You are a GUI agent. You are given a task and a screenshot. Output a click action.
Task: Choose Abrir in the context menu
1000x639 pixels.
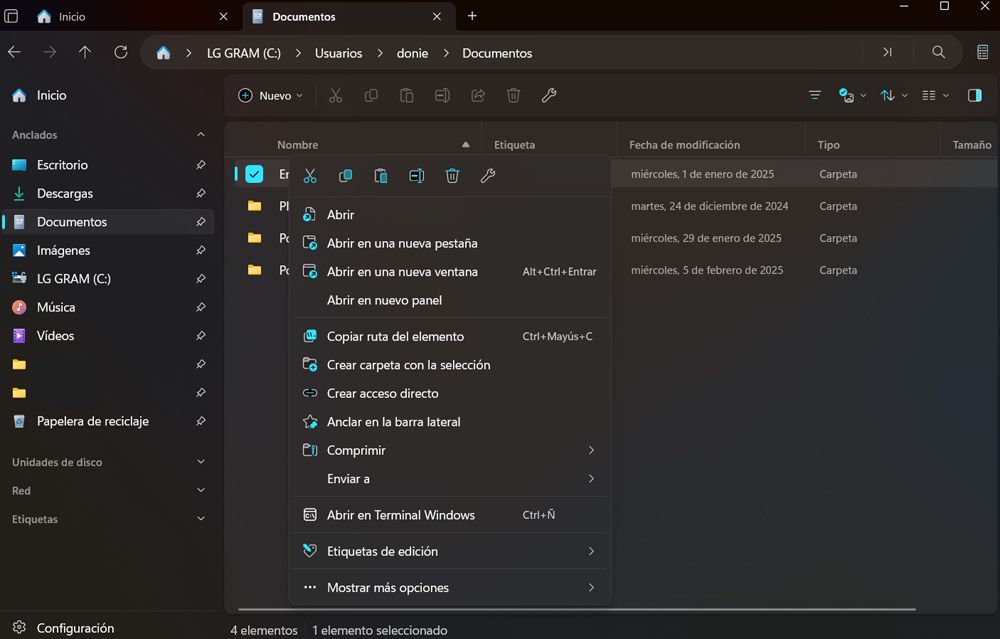click(x=450, y=215)
